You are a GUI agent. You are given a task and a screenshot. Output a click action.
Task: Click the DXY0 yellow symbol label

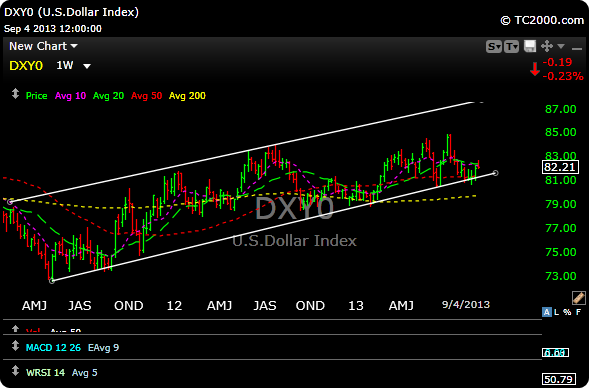(x=26, y=66)
